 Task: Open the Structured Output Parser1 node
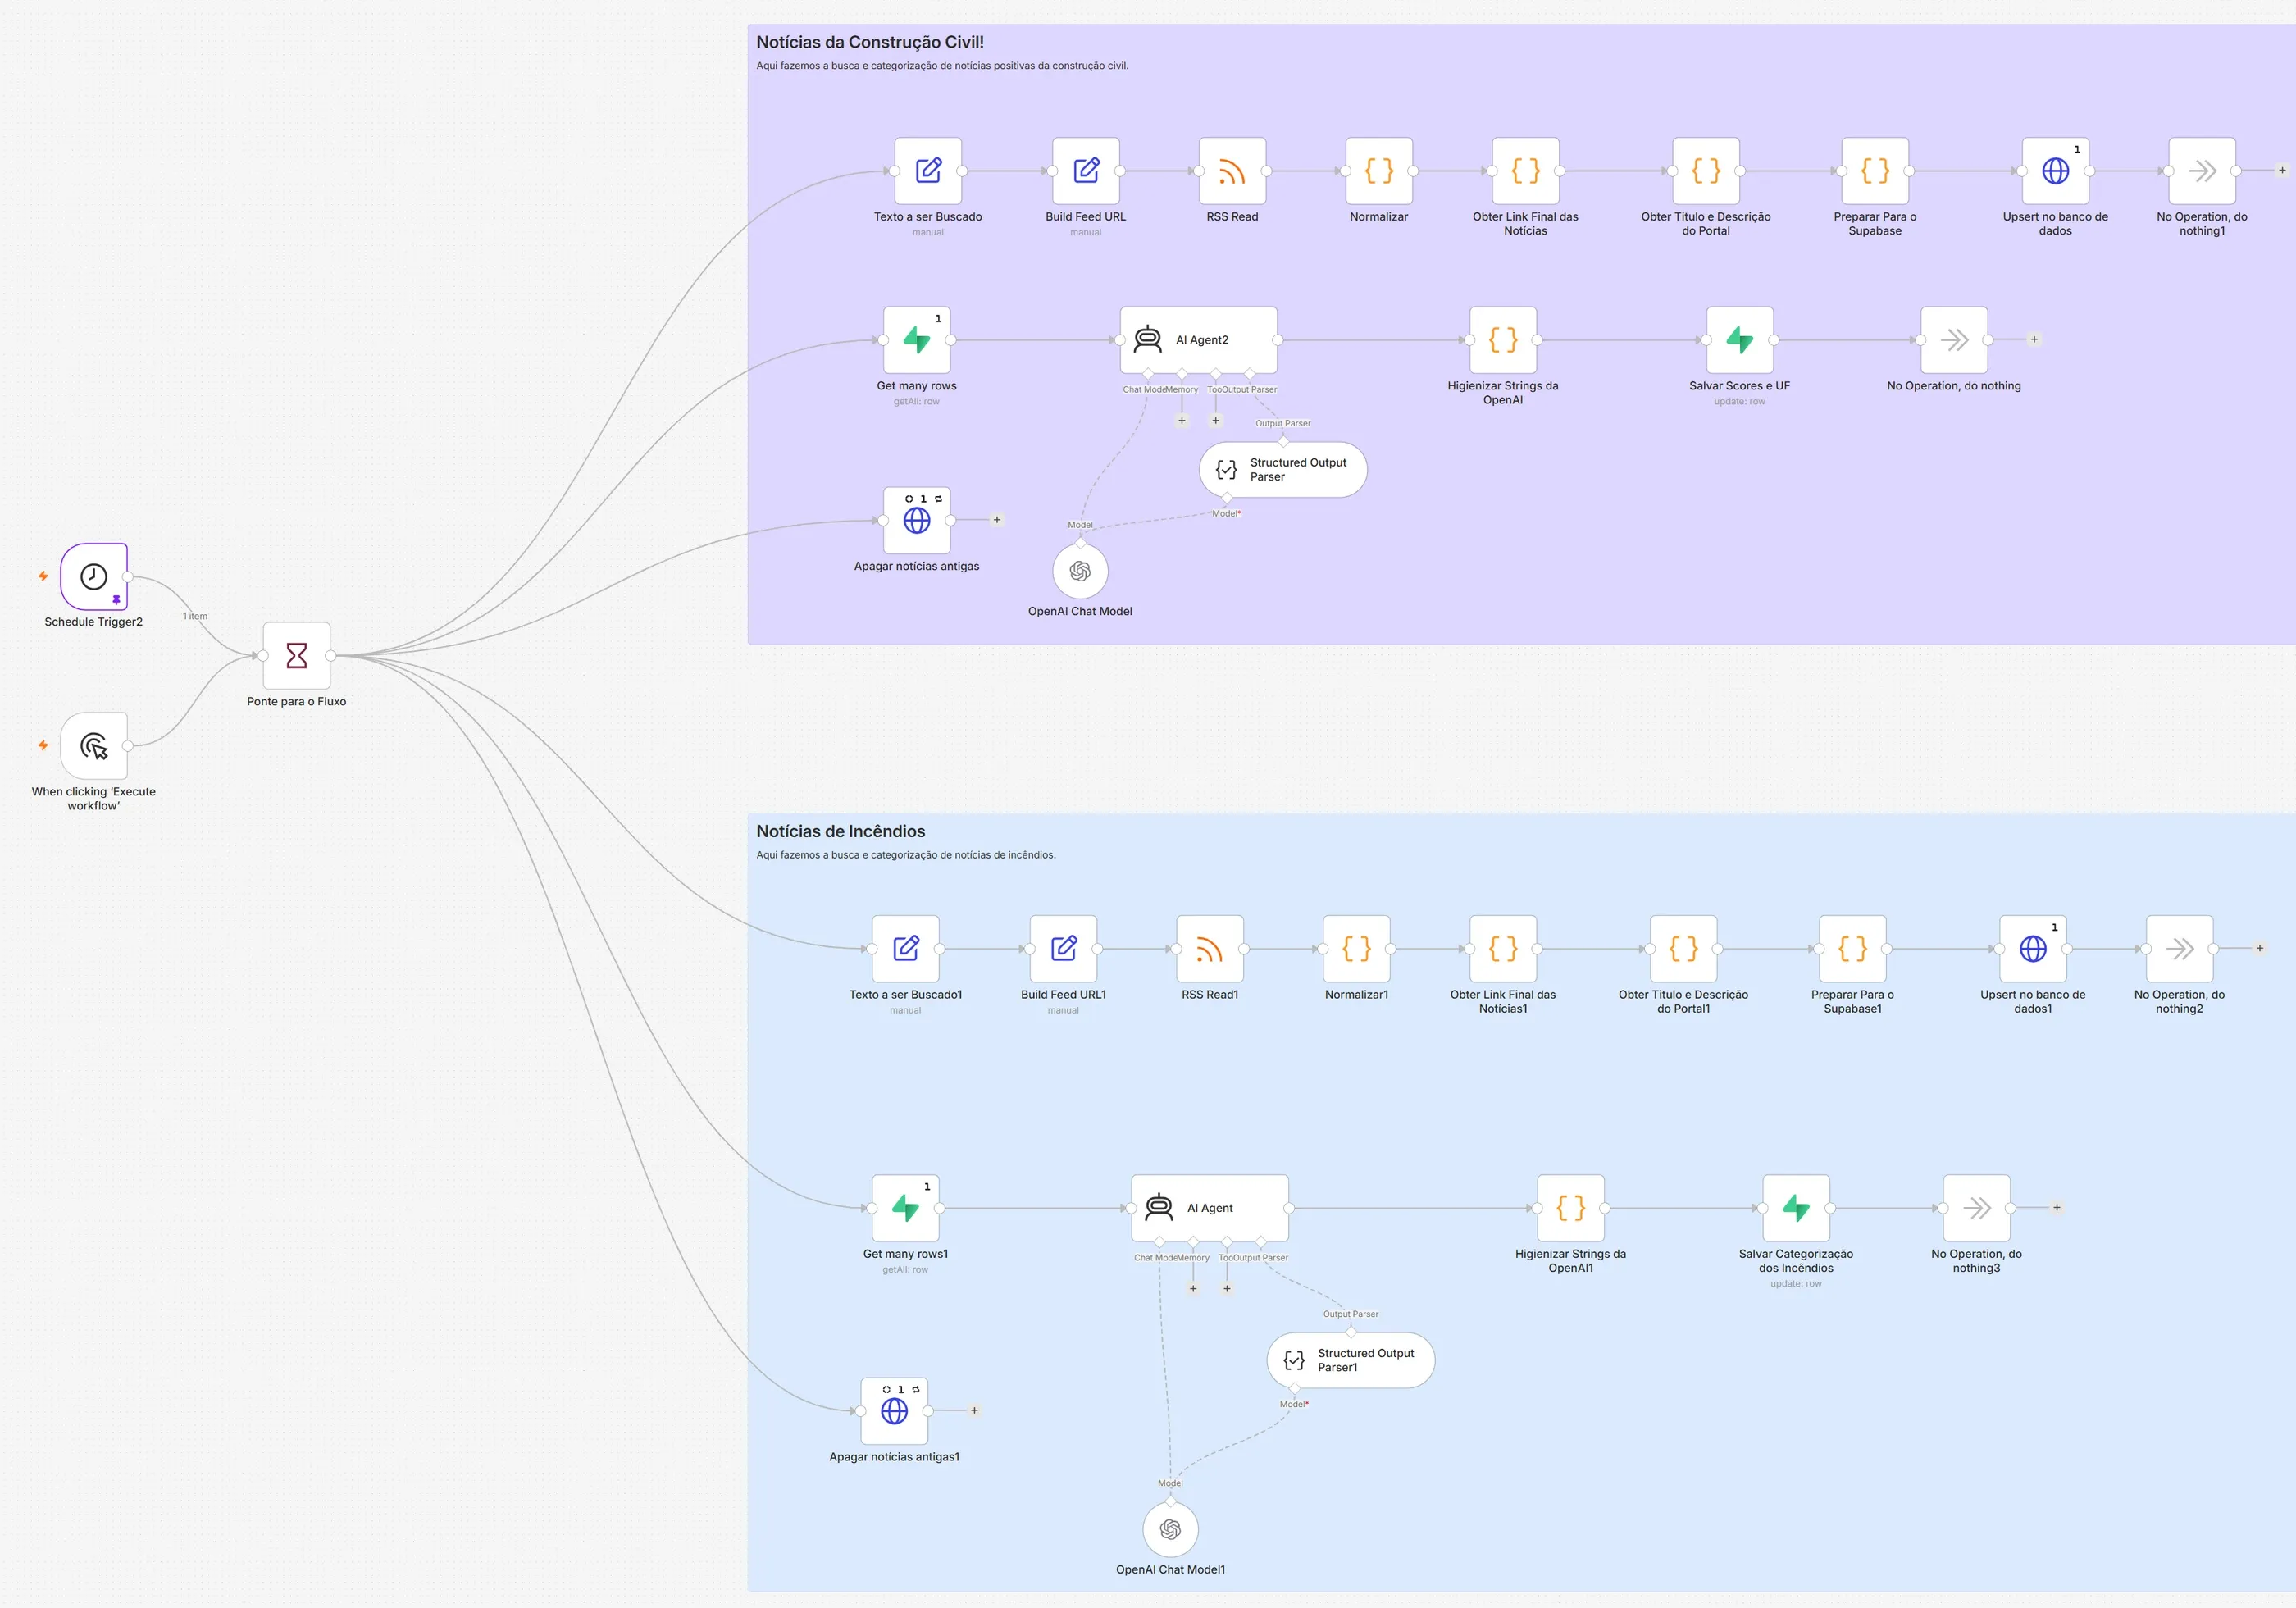1351,1360
